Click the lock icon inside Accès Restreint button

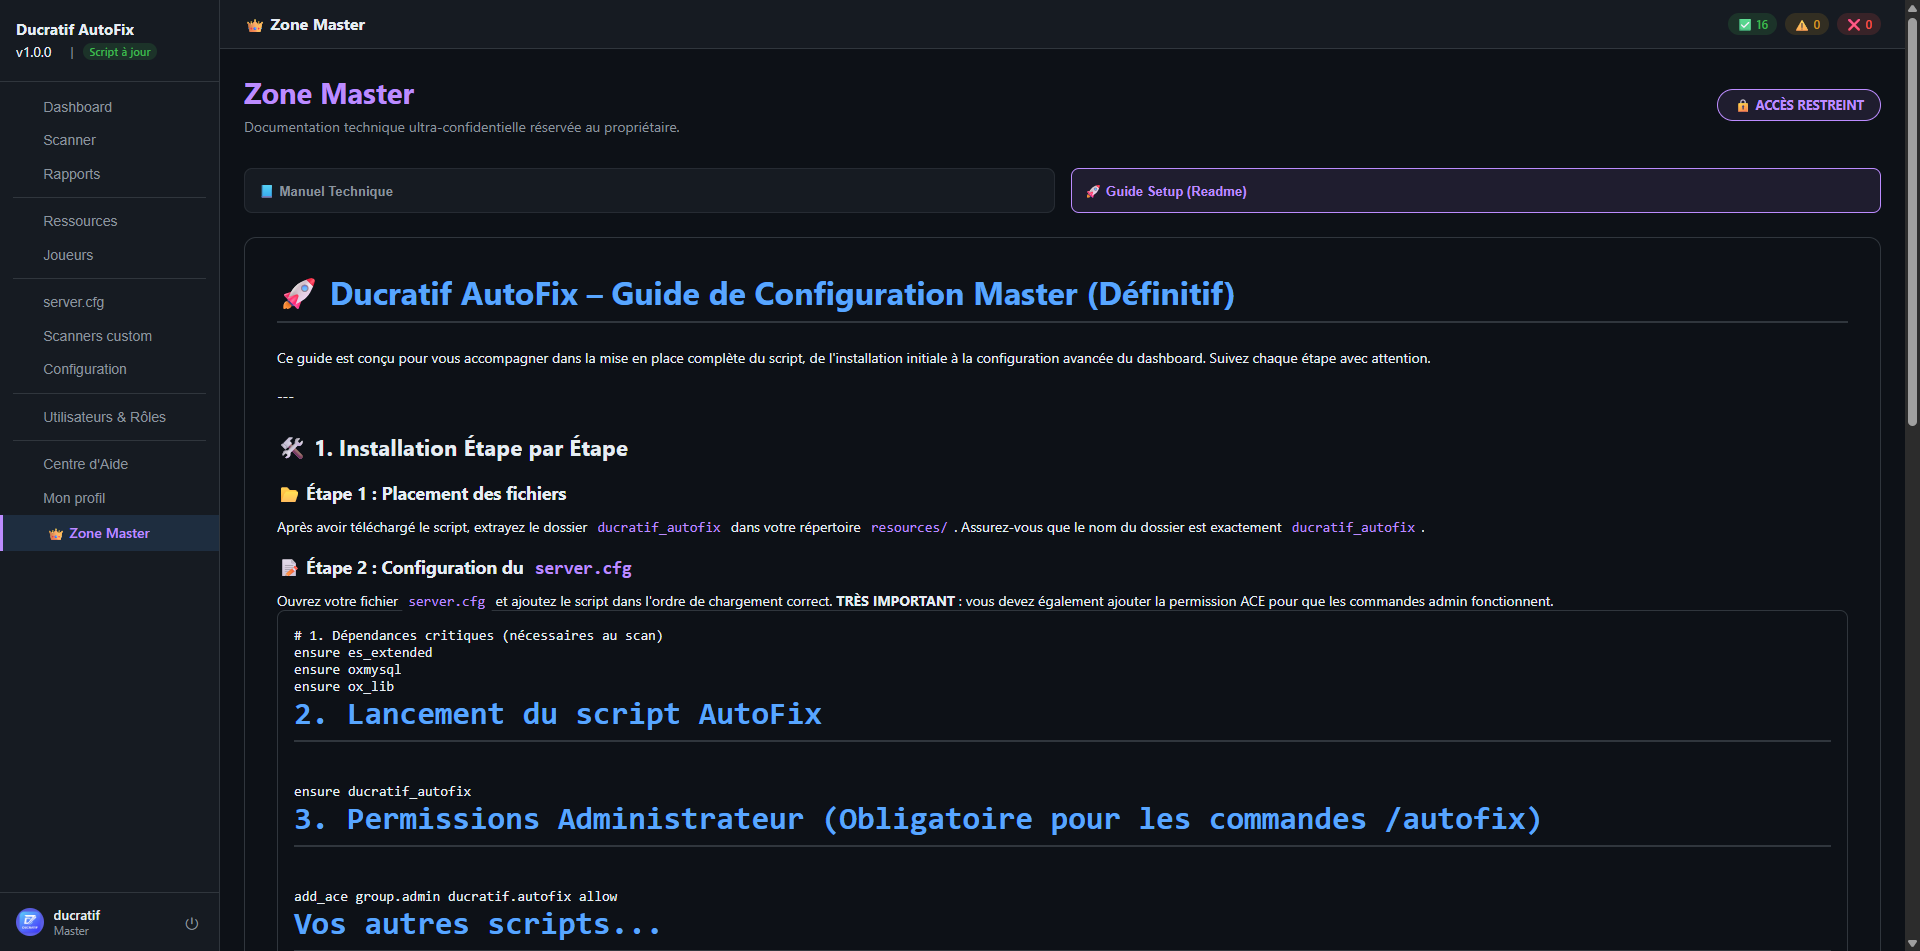click(x=1743, y=105)
